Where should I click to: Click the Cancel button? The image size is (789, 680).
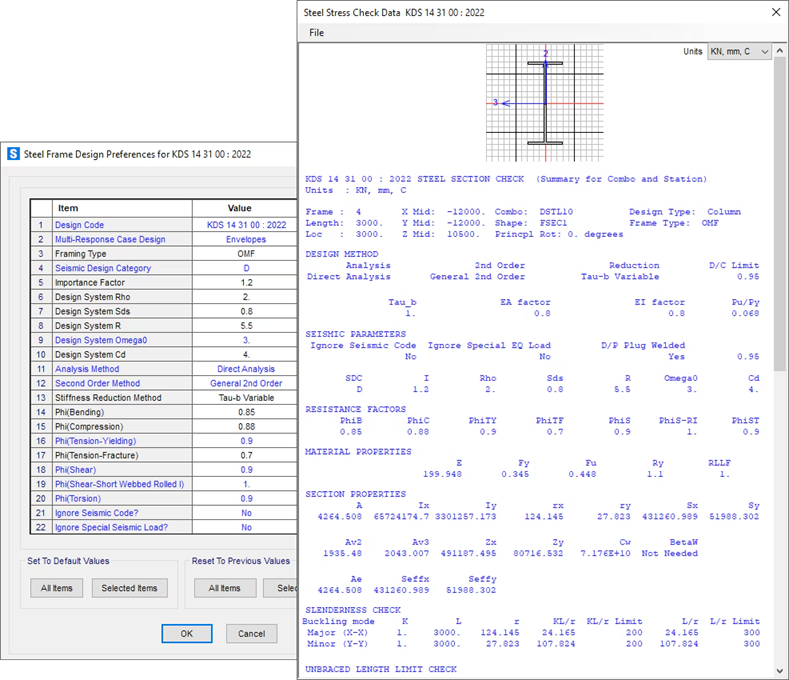click(251, 633)
